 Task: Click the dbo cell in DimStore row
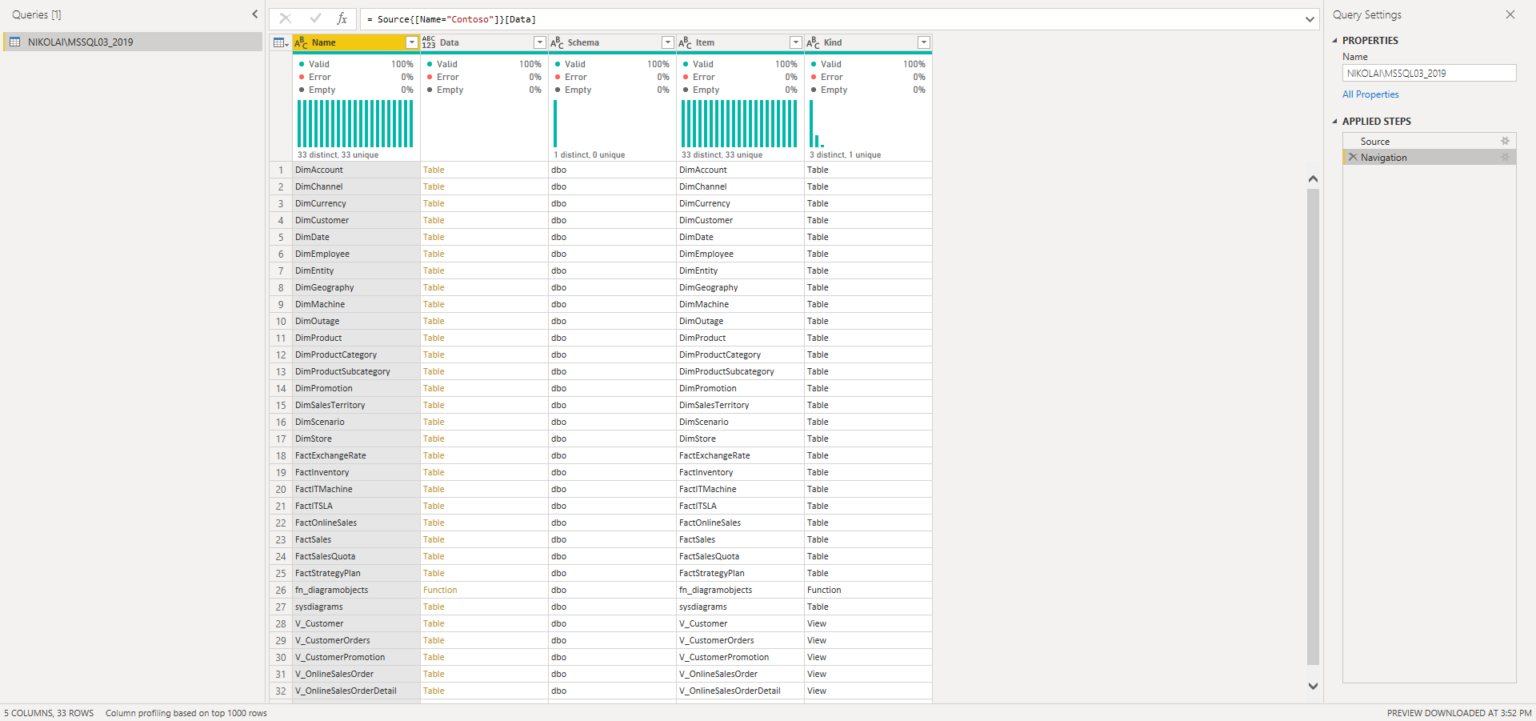tap(612, 438)
